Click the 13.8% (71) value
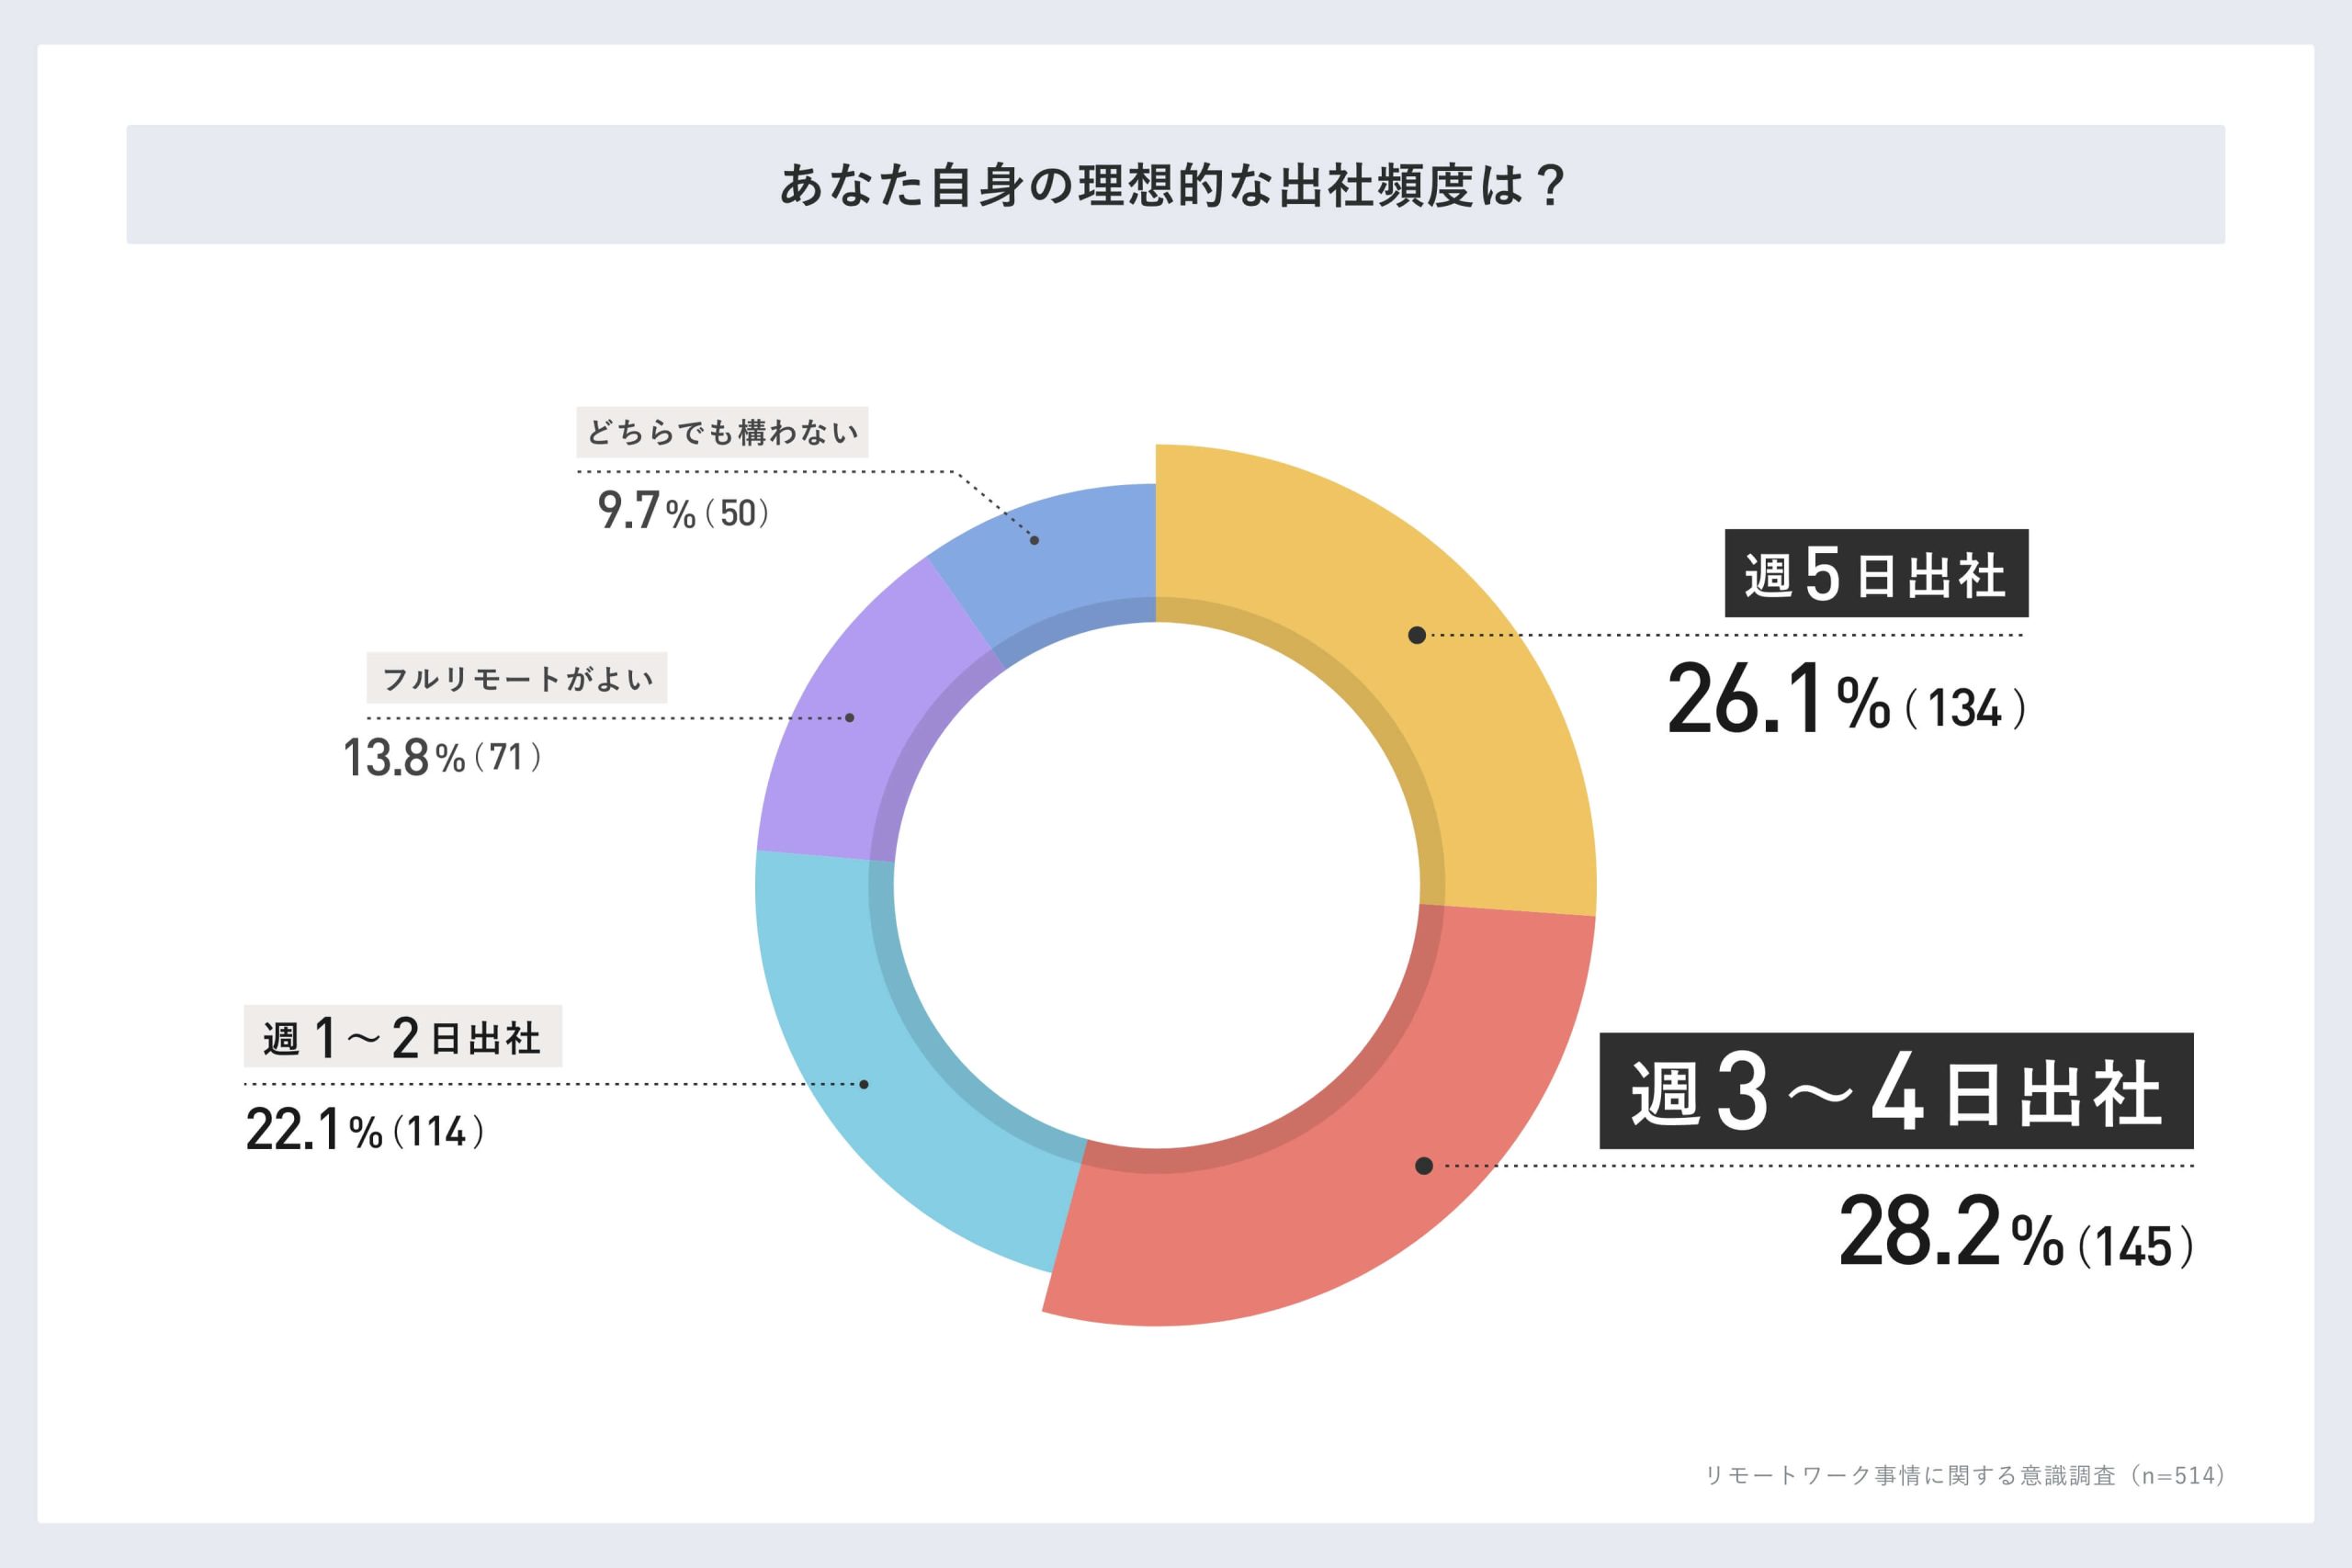The image size is (2352, 1568). click(x=442, y=757)
